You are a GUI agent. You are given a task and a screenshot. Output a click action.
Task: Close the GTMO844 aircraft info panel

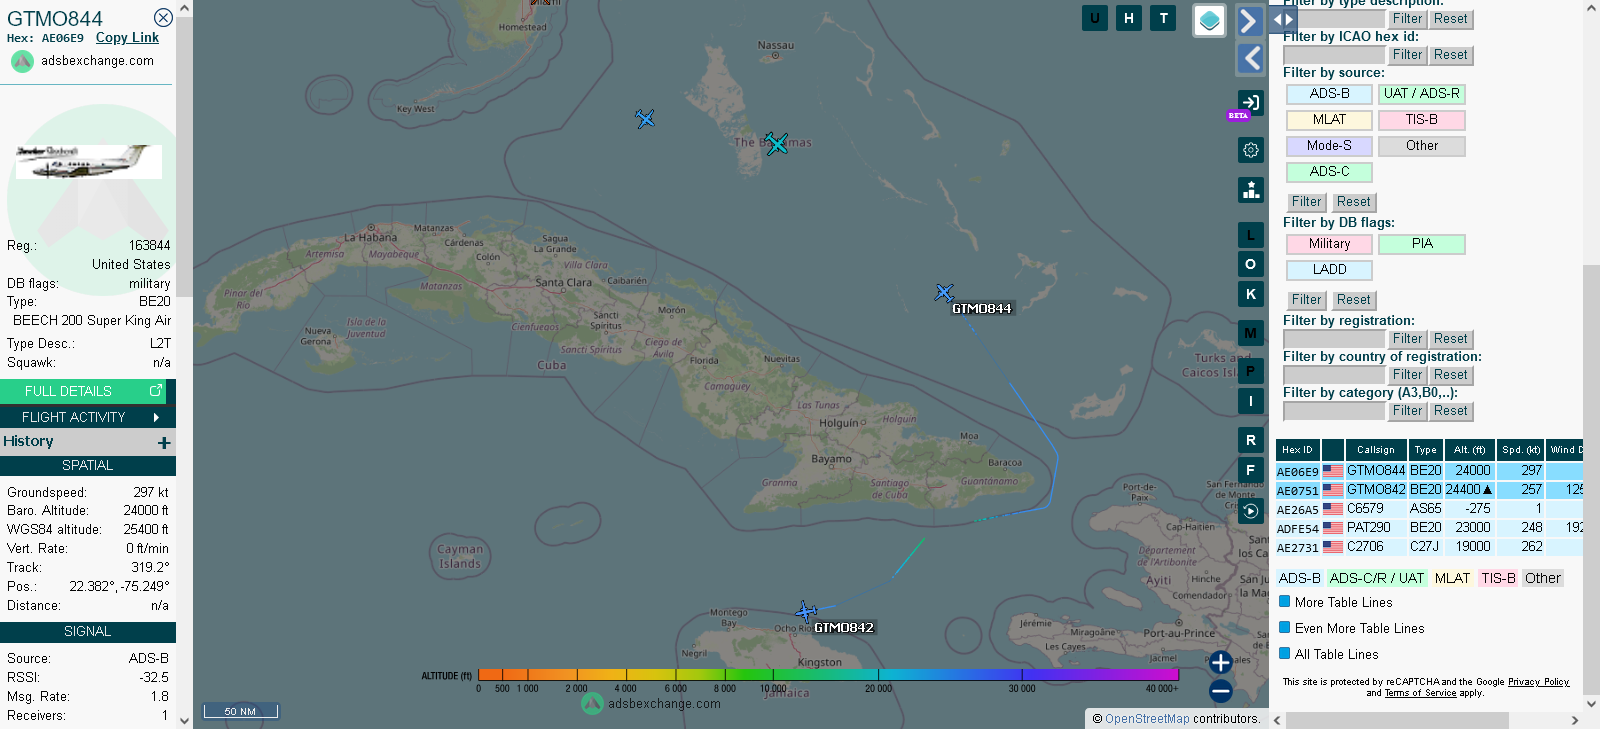click(163, 18)
